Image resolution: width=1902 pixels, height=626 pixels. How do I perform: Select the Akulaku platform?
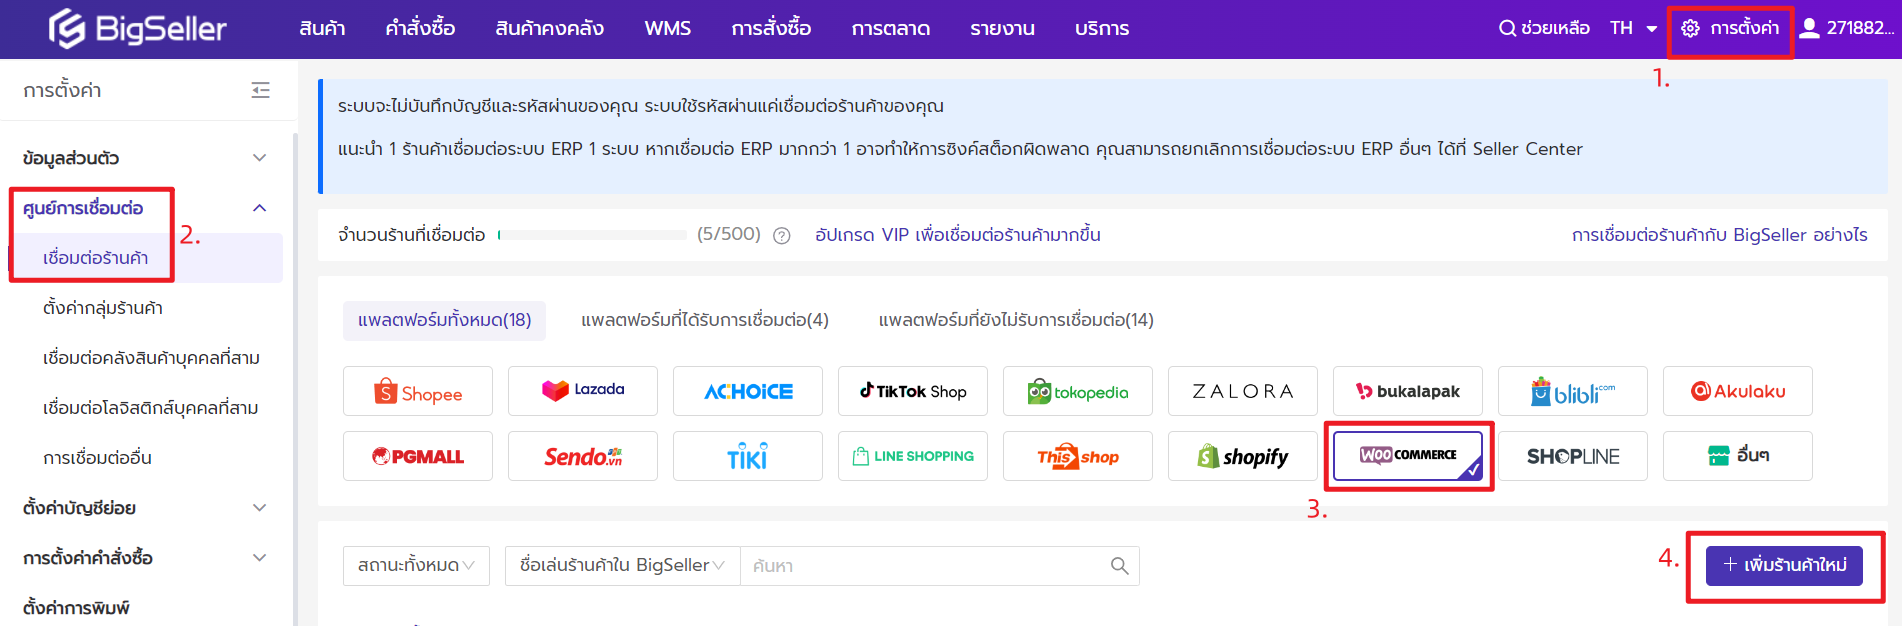pos(1738,391)
